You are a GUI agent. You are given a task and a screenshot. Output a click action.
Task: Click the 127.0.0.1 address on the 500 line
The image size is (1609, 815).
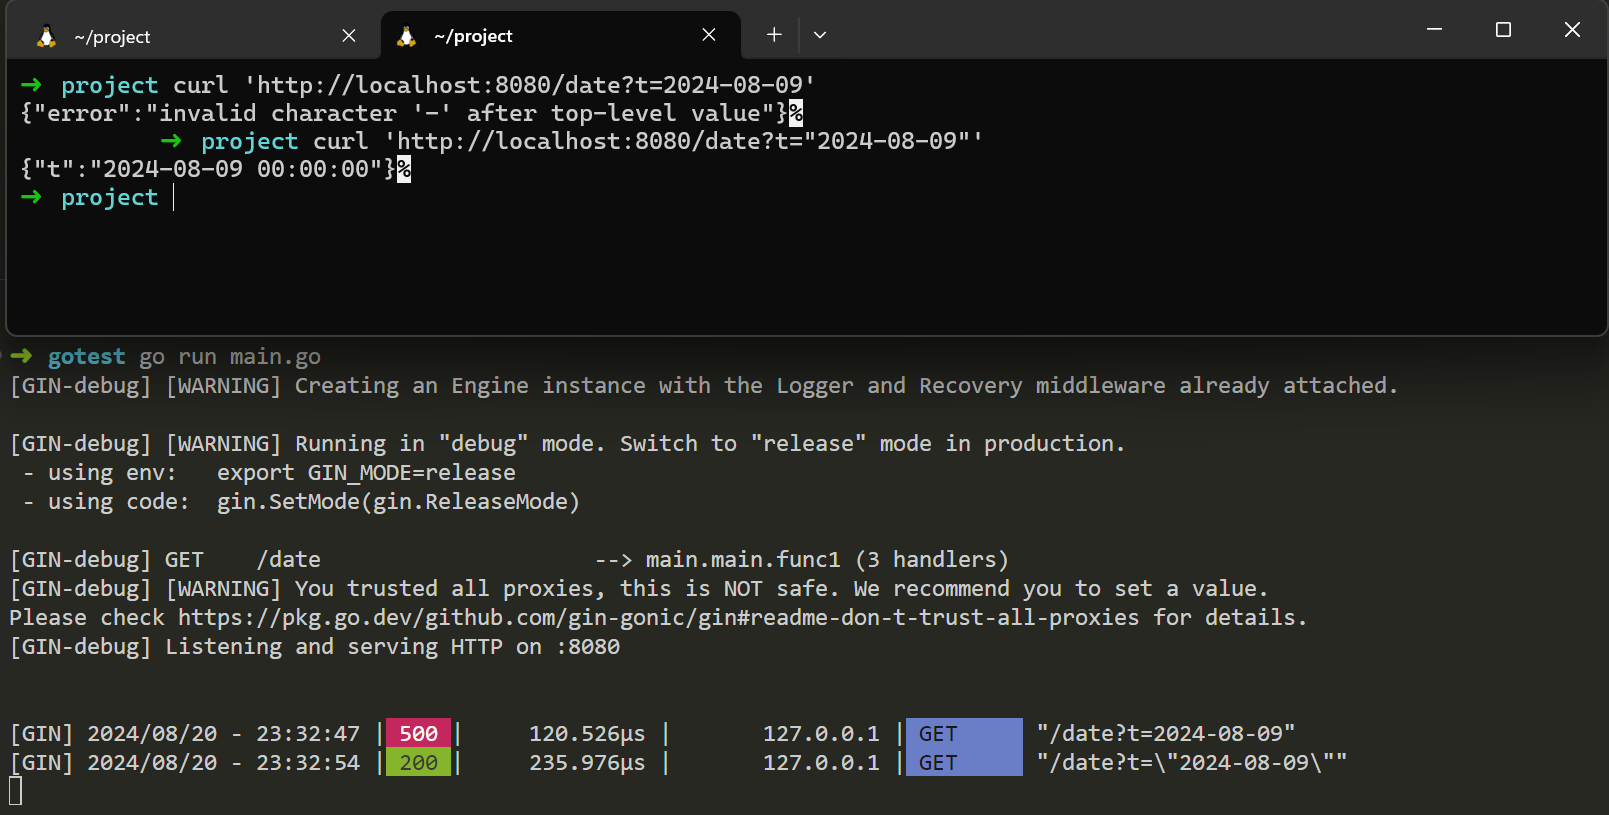pyautogui.click(x=821, y=734)
